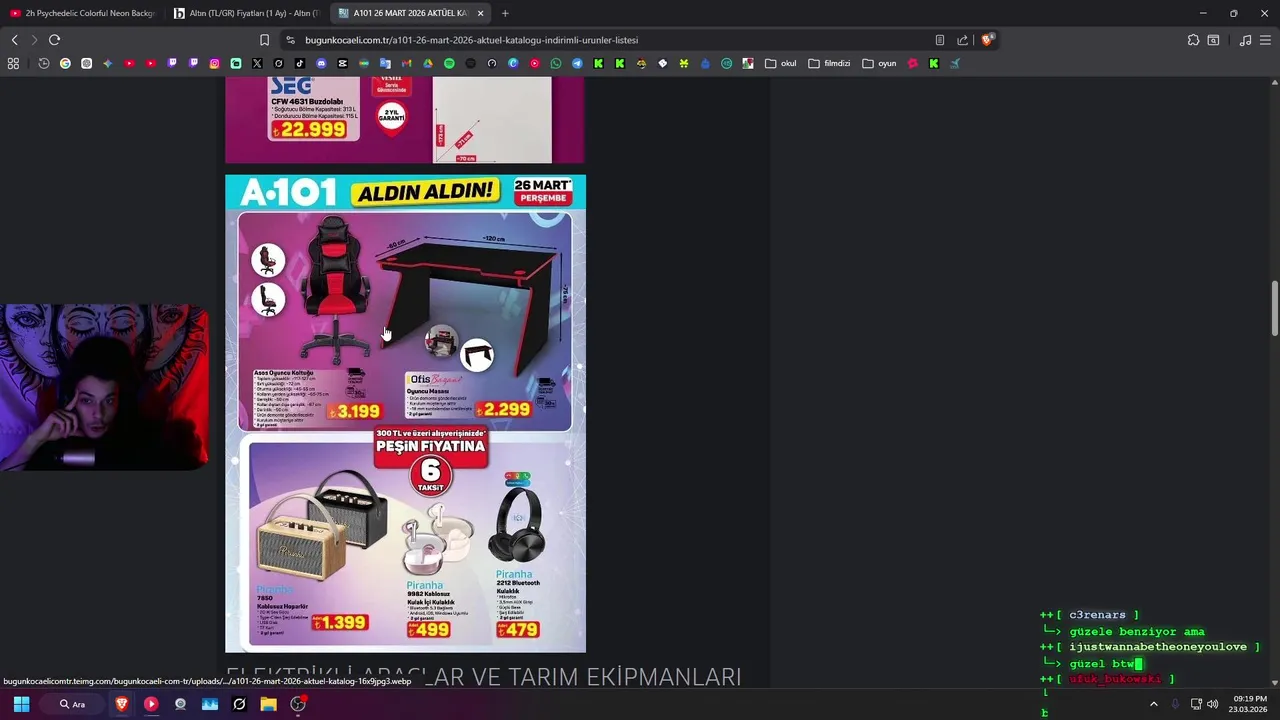Open the browser hamburger menu
The image size is (1280, 720).
1266,40
